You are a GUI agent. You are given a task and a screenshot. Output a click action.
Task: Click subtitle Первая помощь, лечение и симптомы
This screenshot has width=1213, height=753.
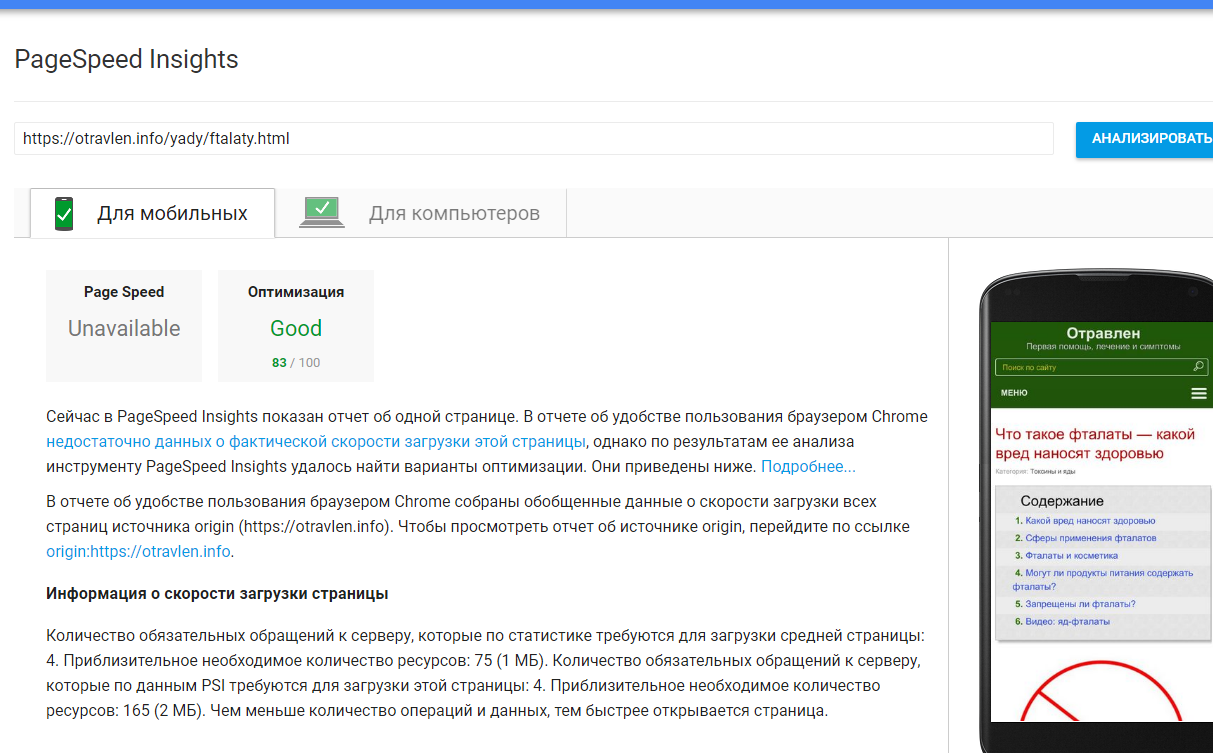pyautogui.click(x=1103, y=347)
